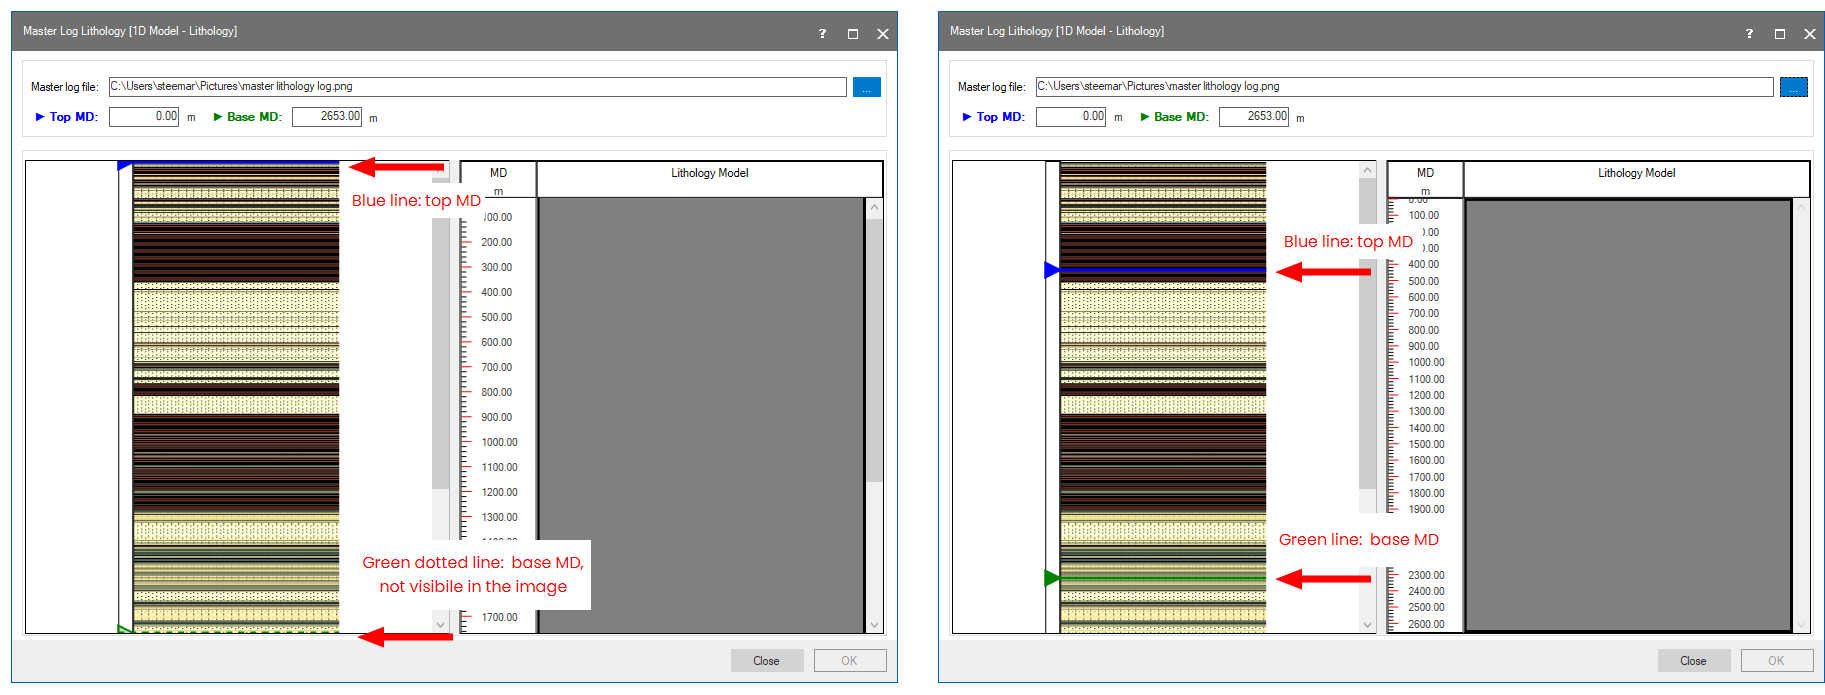Click the browse button in the right dialog
Viewport: 1825px width, 695px height.
tap(1793, 88)
